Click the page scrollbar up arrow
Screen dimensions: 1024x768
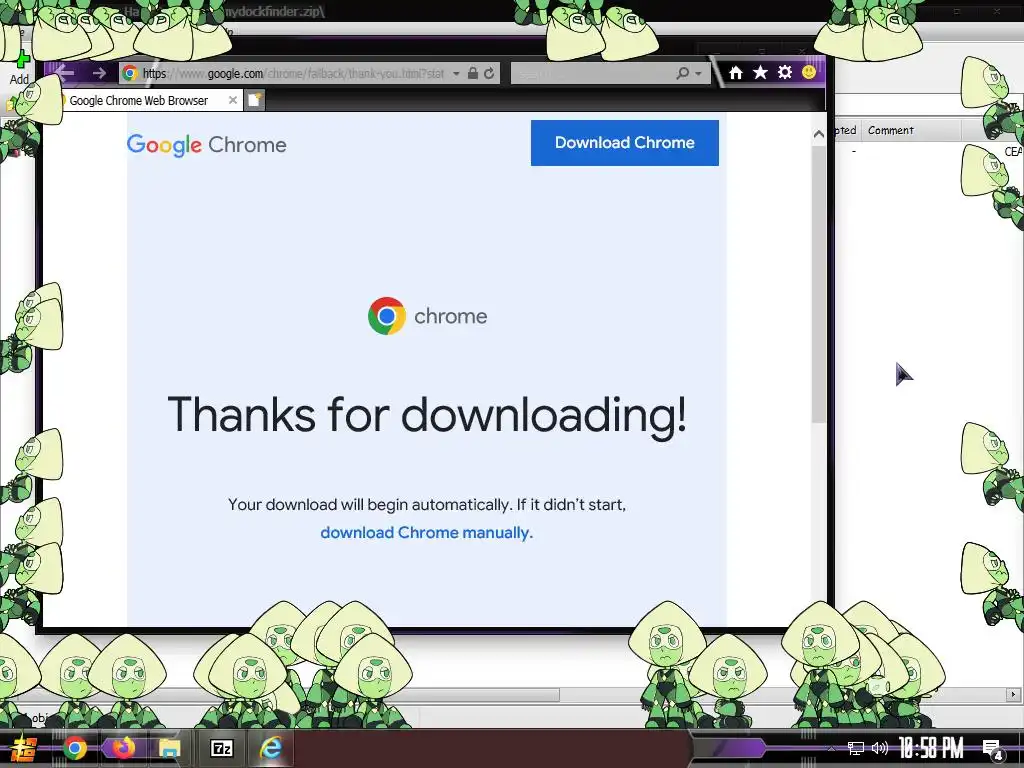[819, 134]
